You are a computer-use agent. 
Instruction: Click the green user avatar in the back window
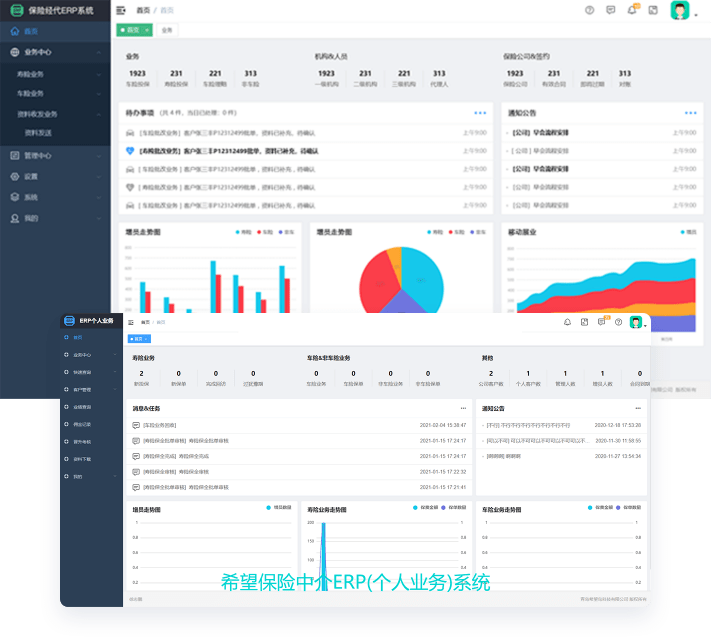[680, 10]
